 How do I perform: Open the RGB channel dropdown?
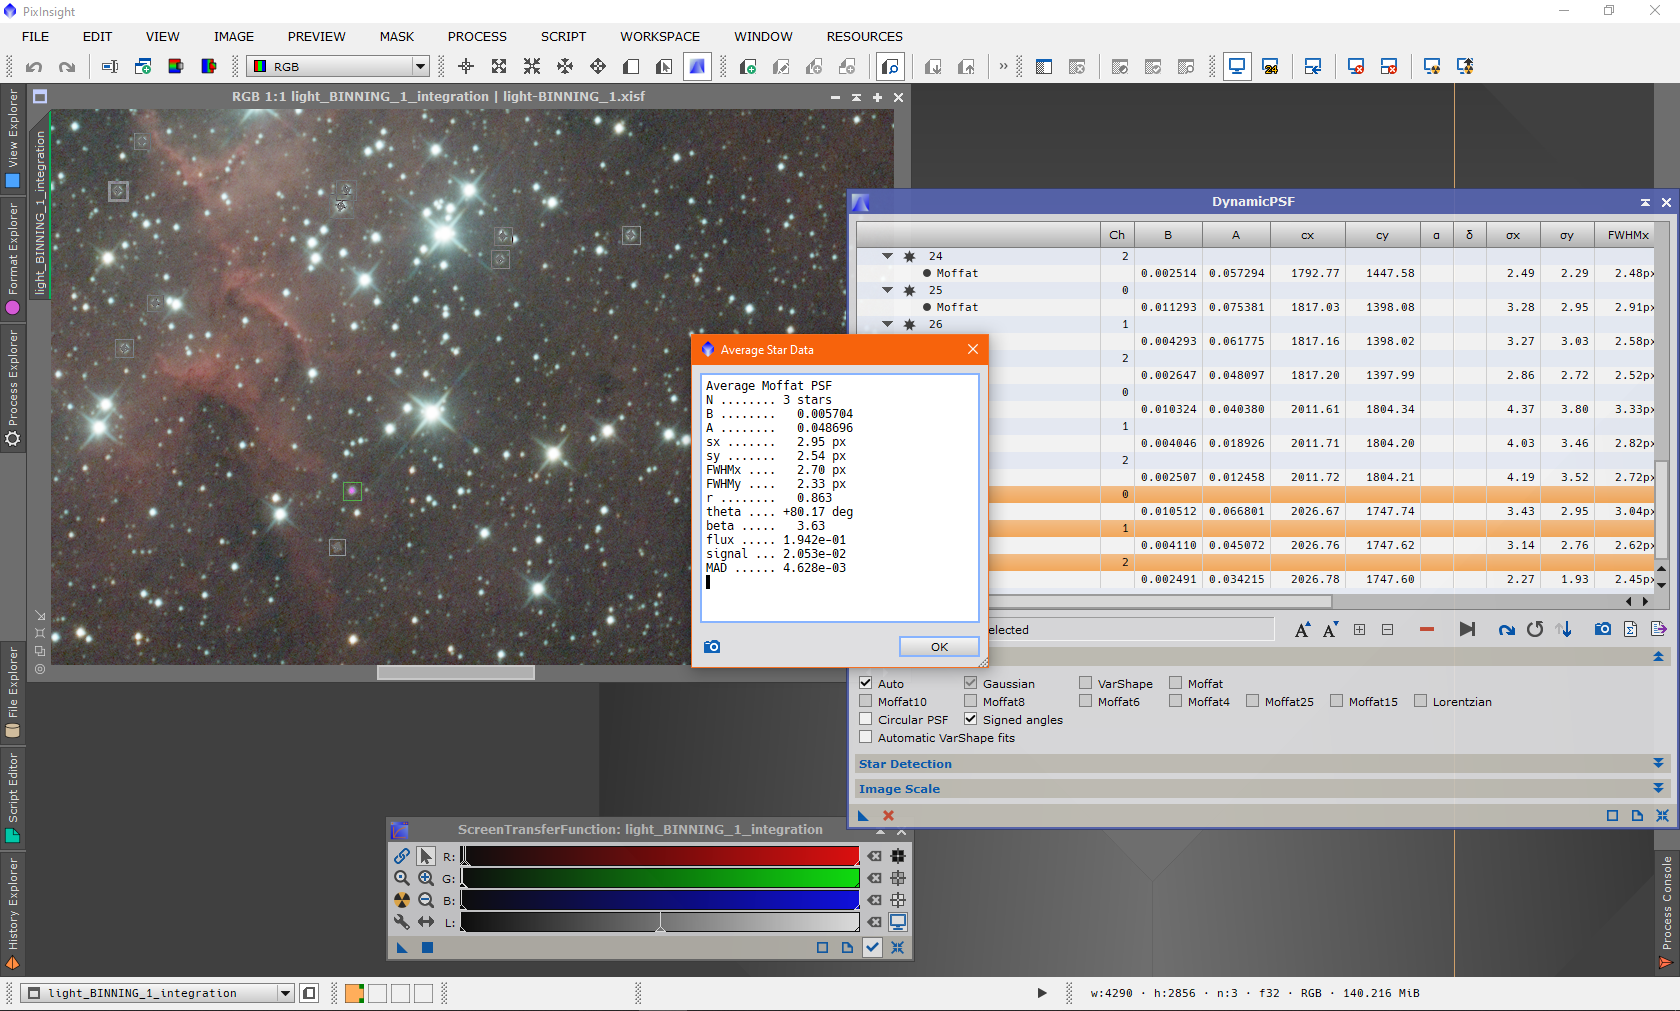click(x=339, y=67)
